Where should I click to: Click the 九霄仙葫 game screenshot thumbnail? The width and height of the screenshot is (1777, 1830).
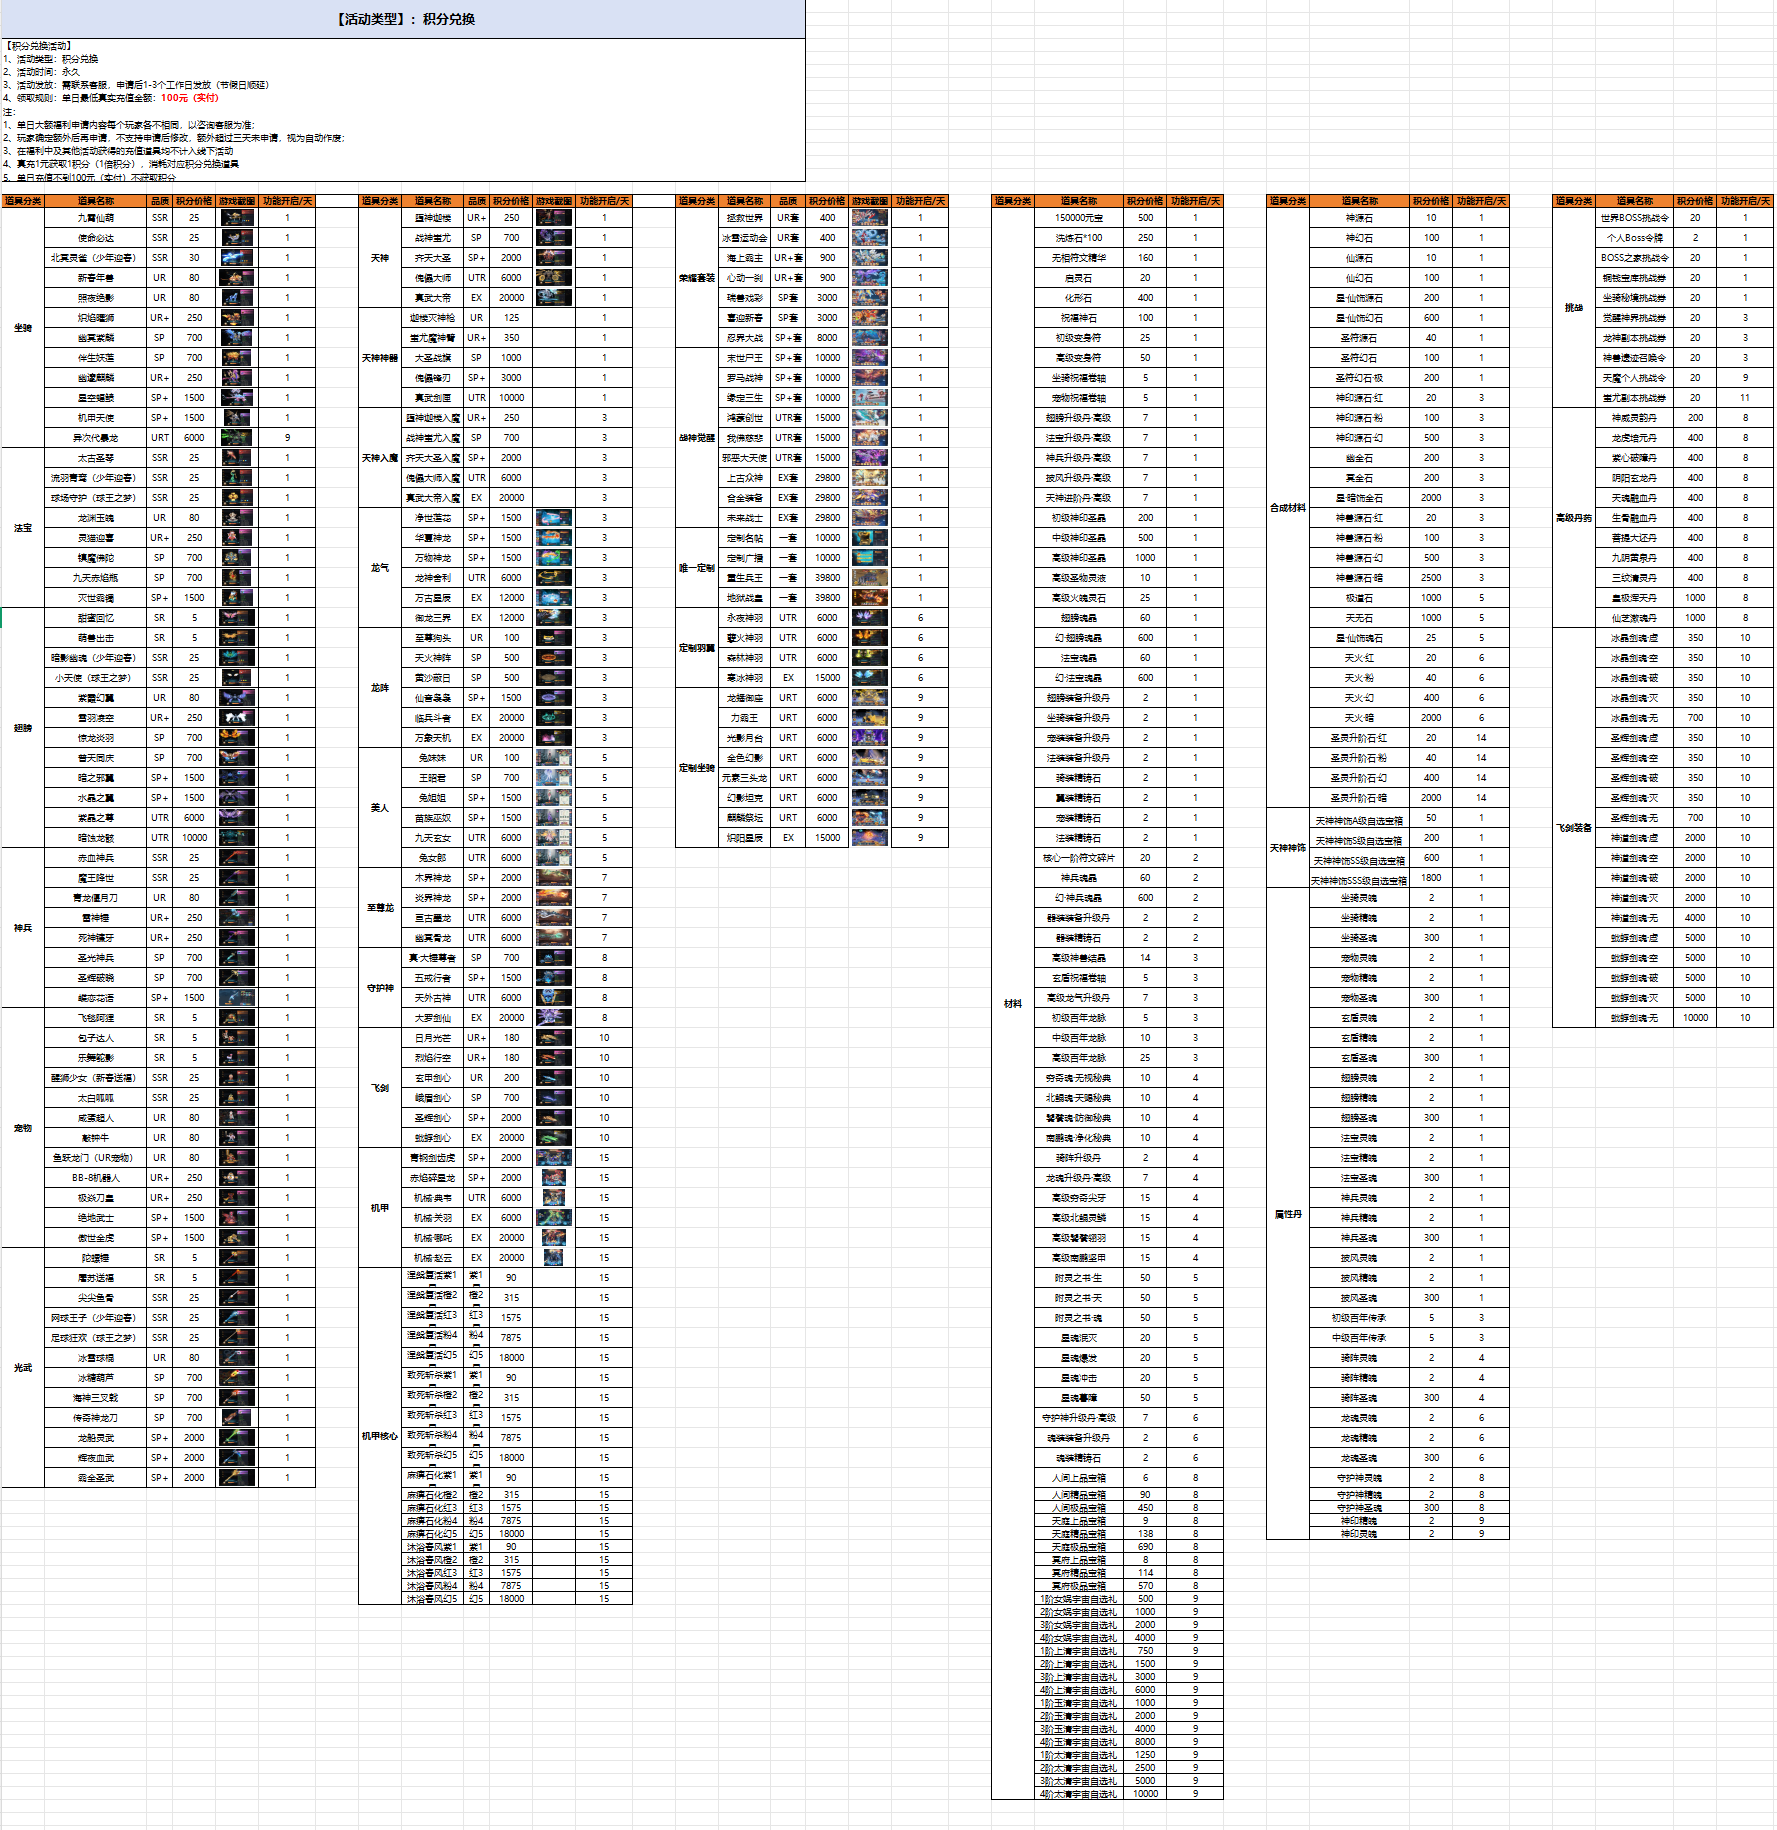coord(237,218)
